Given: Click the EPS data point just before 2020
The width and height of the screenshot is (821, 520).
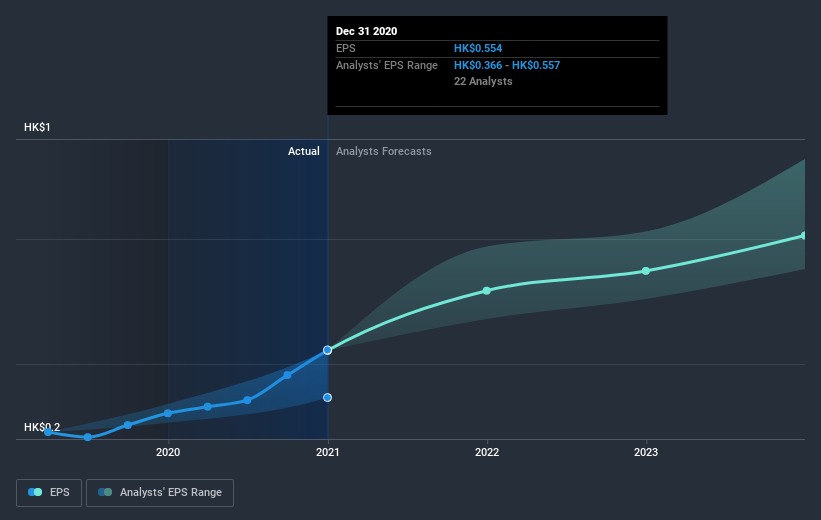Looking at the screenshot, I should (128, 425).
